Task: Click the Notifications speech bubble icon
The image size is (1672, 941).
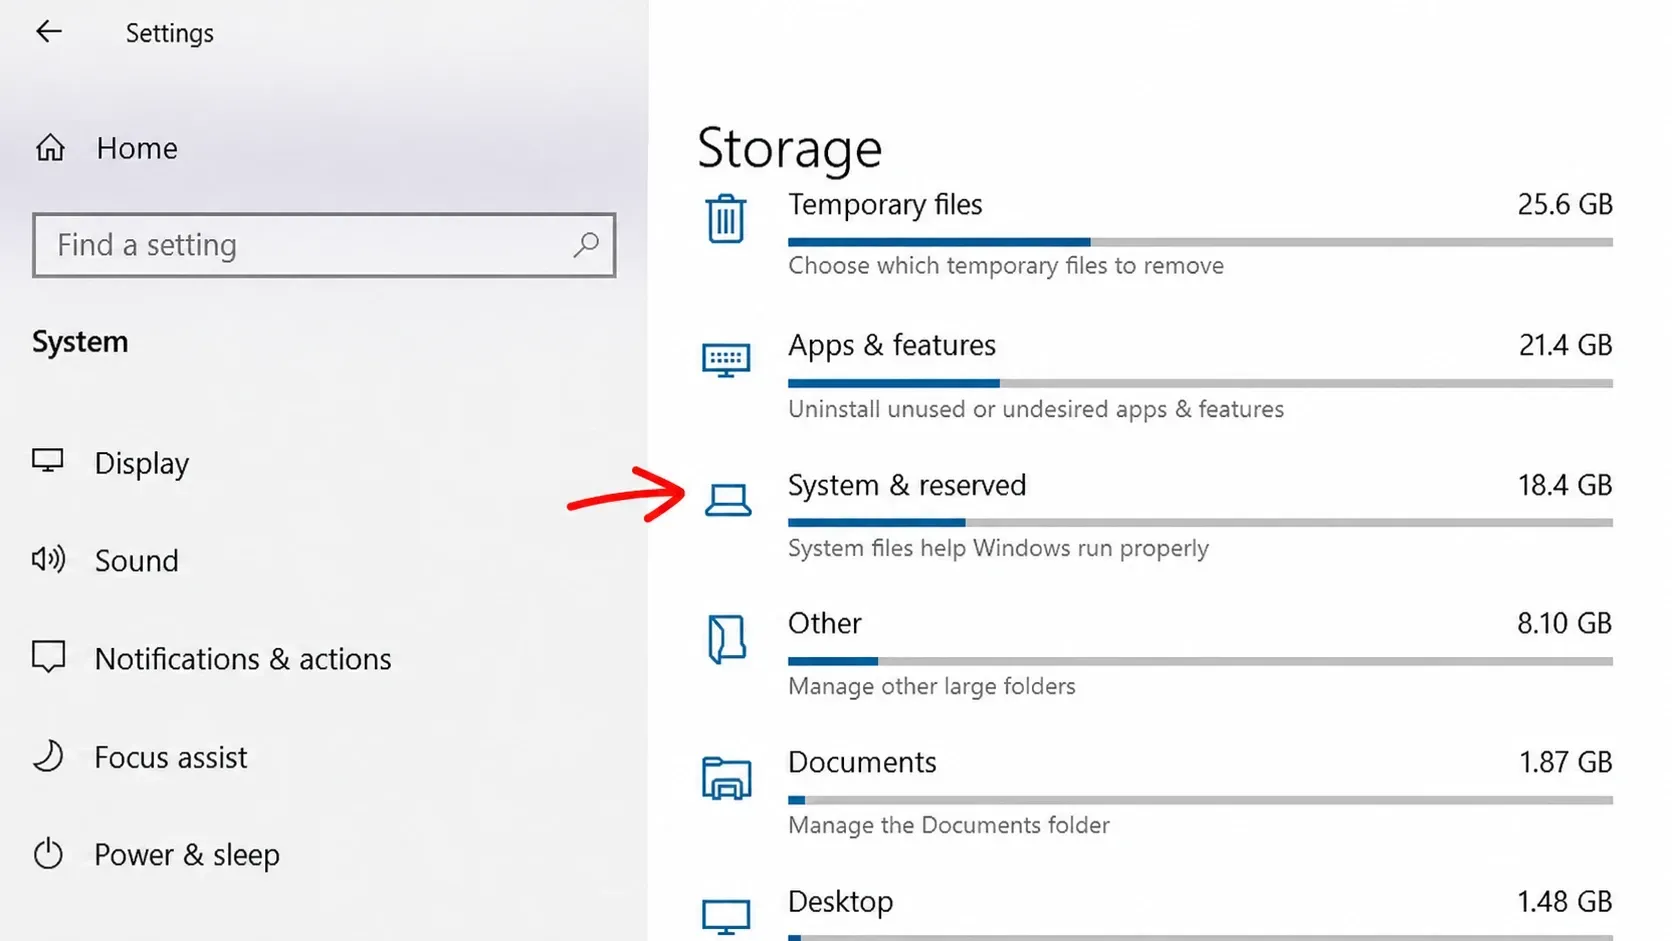Action: (x=48, y=657)
